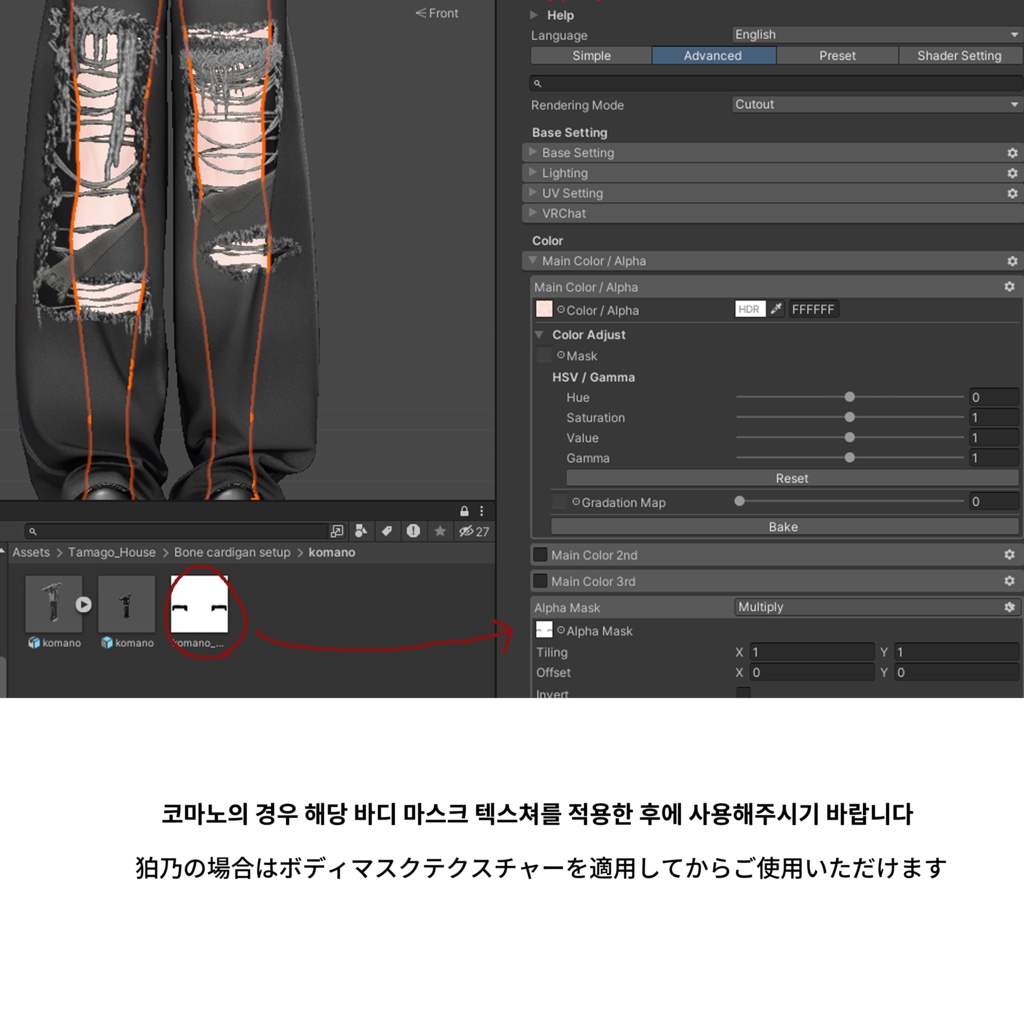Click the Gamma slider handle
Viewport: 1024px width, 1024px height.
[850, 458]
